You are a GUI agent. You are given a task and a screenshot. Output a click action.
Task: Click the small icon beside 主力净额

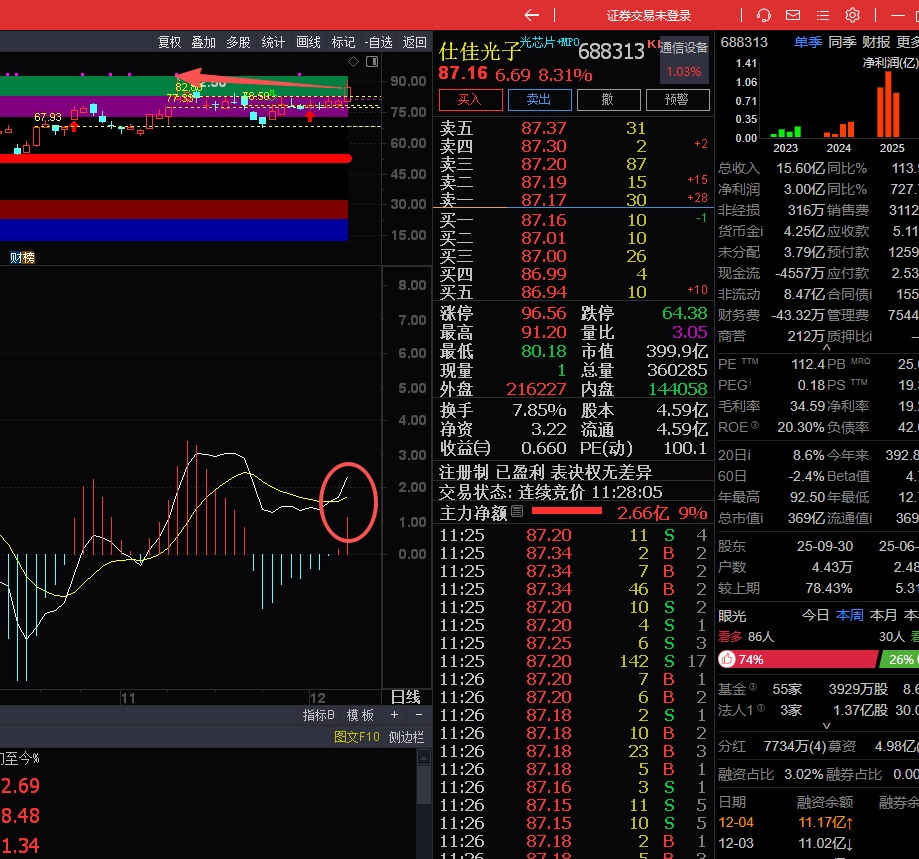pyautogui.click(x=517, y=512)
